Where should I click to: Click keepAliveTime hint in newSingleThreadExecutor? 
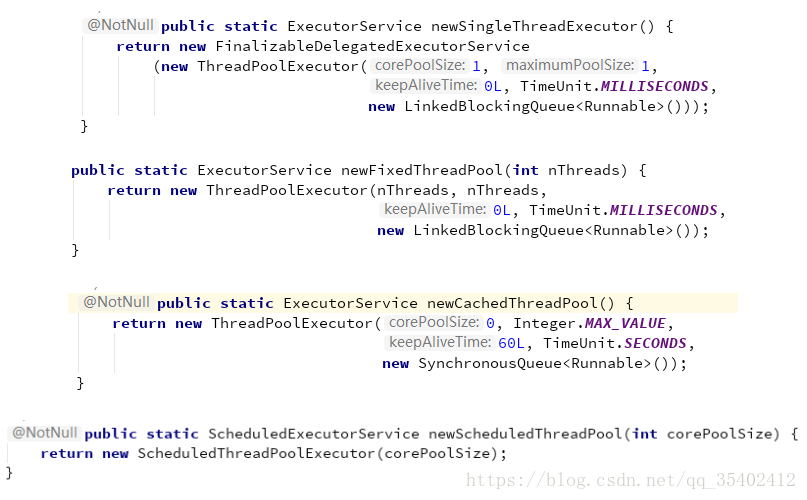tap(426, 85)
